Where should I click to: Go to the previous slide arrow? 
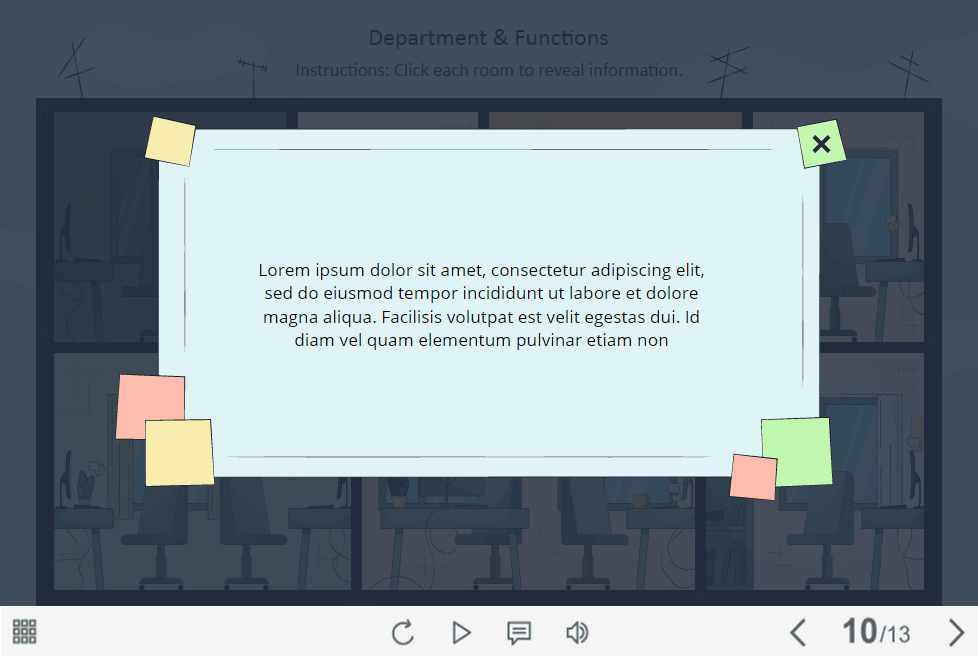coord(797,632)
